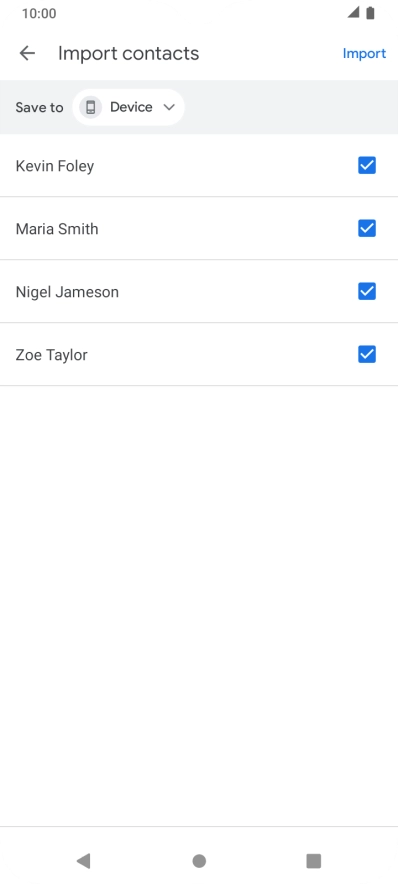Uncheck the Maria Smith checkbox
This screenshot has height=884, width=398.
(x=367, y=228)
